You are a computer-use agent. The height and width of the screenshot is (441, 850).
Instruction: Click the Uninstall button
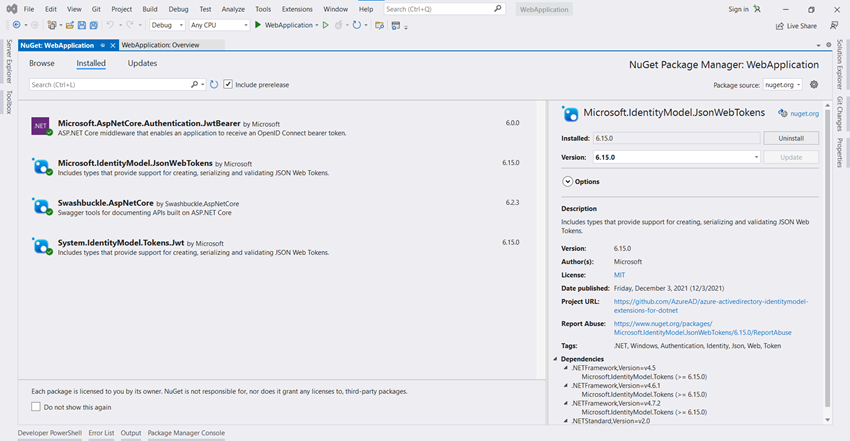[x=791, y=138]
